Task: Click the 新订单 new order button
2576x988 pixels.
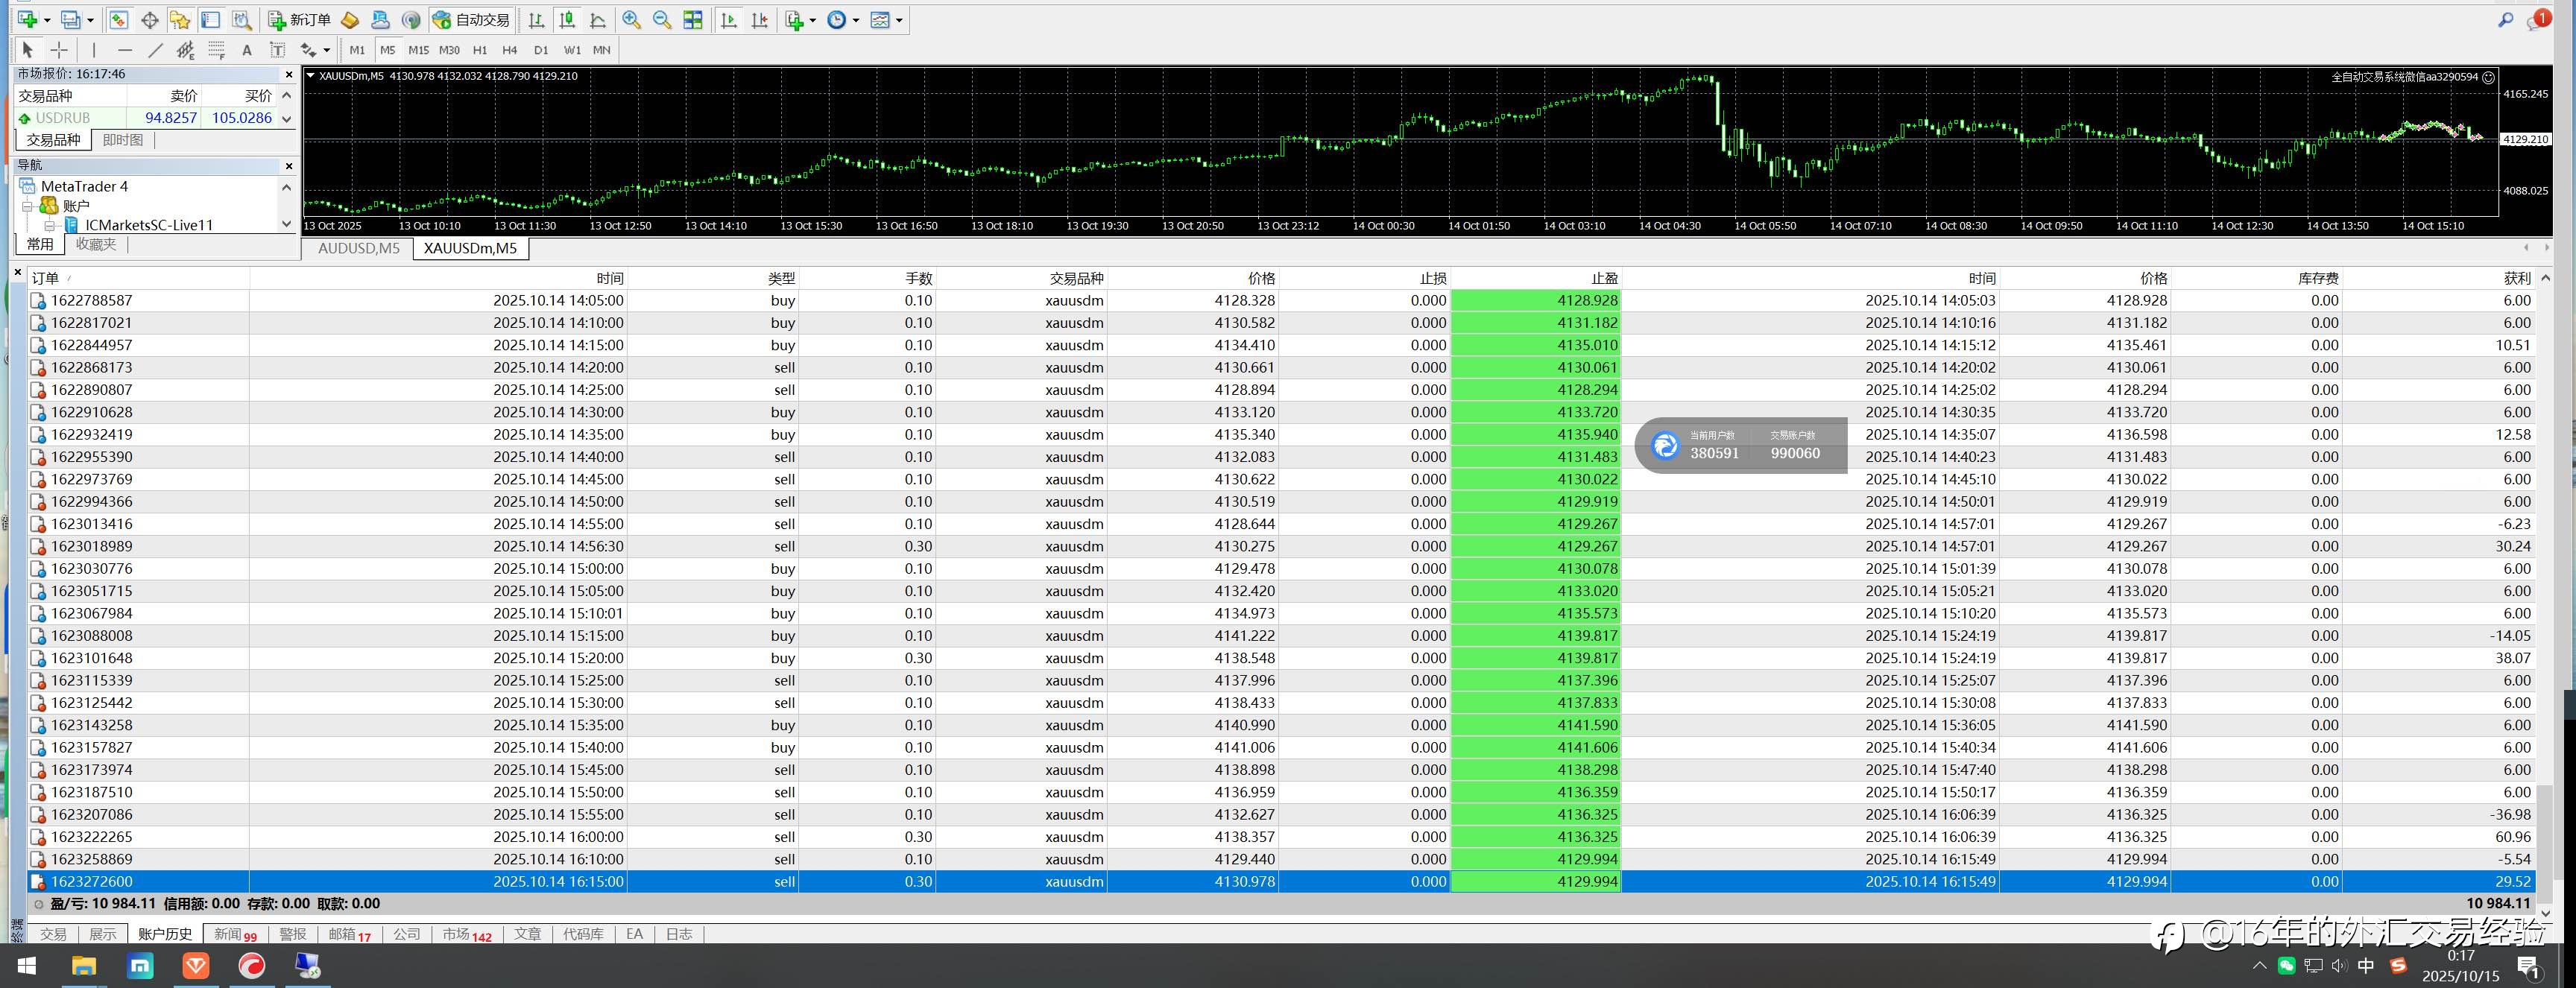Action: click(x=299, y=20)
